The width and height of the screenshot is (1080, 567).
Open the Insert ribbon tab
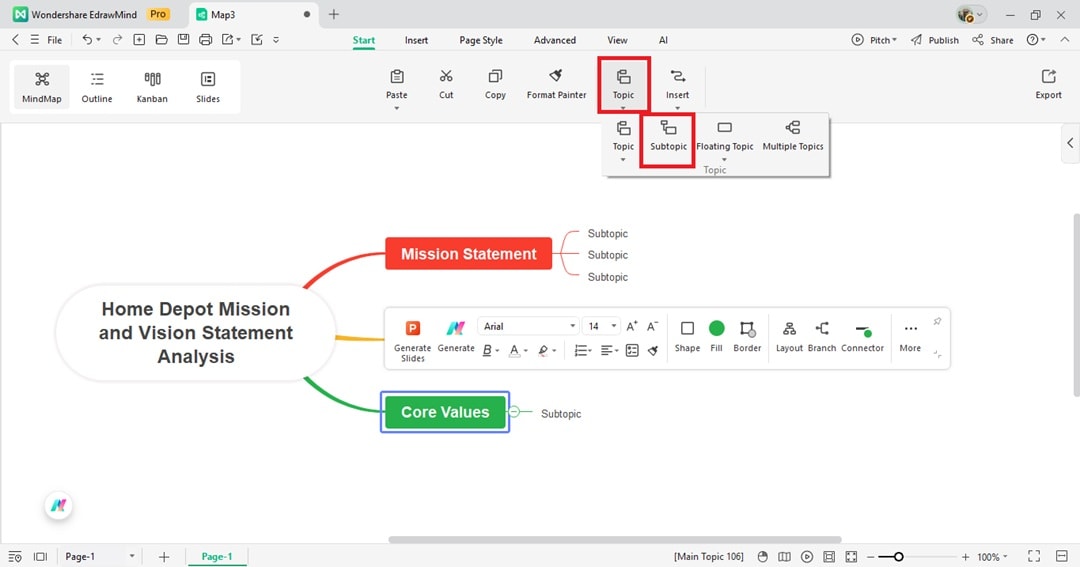point(416,40)
